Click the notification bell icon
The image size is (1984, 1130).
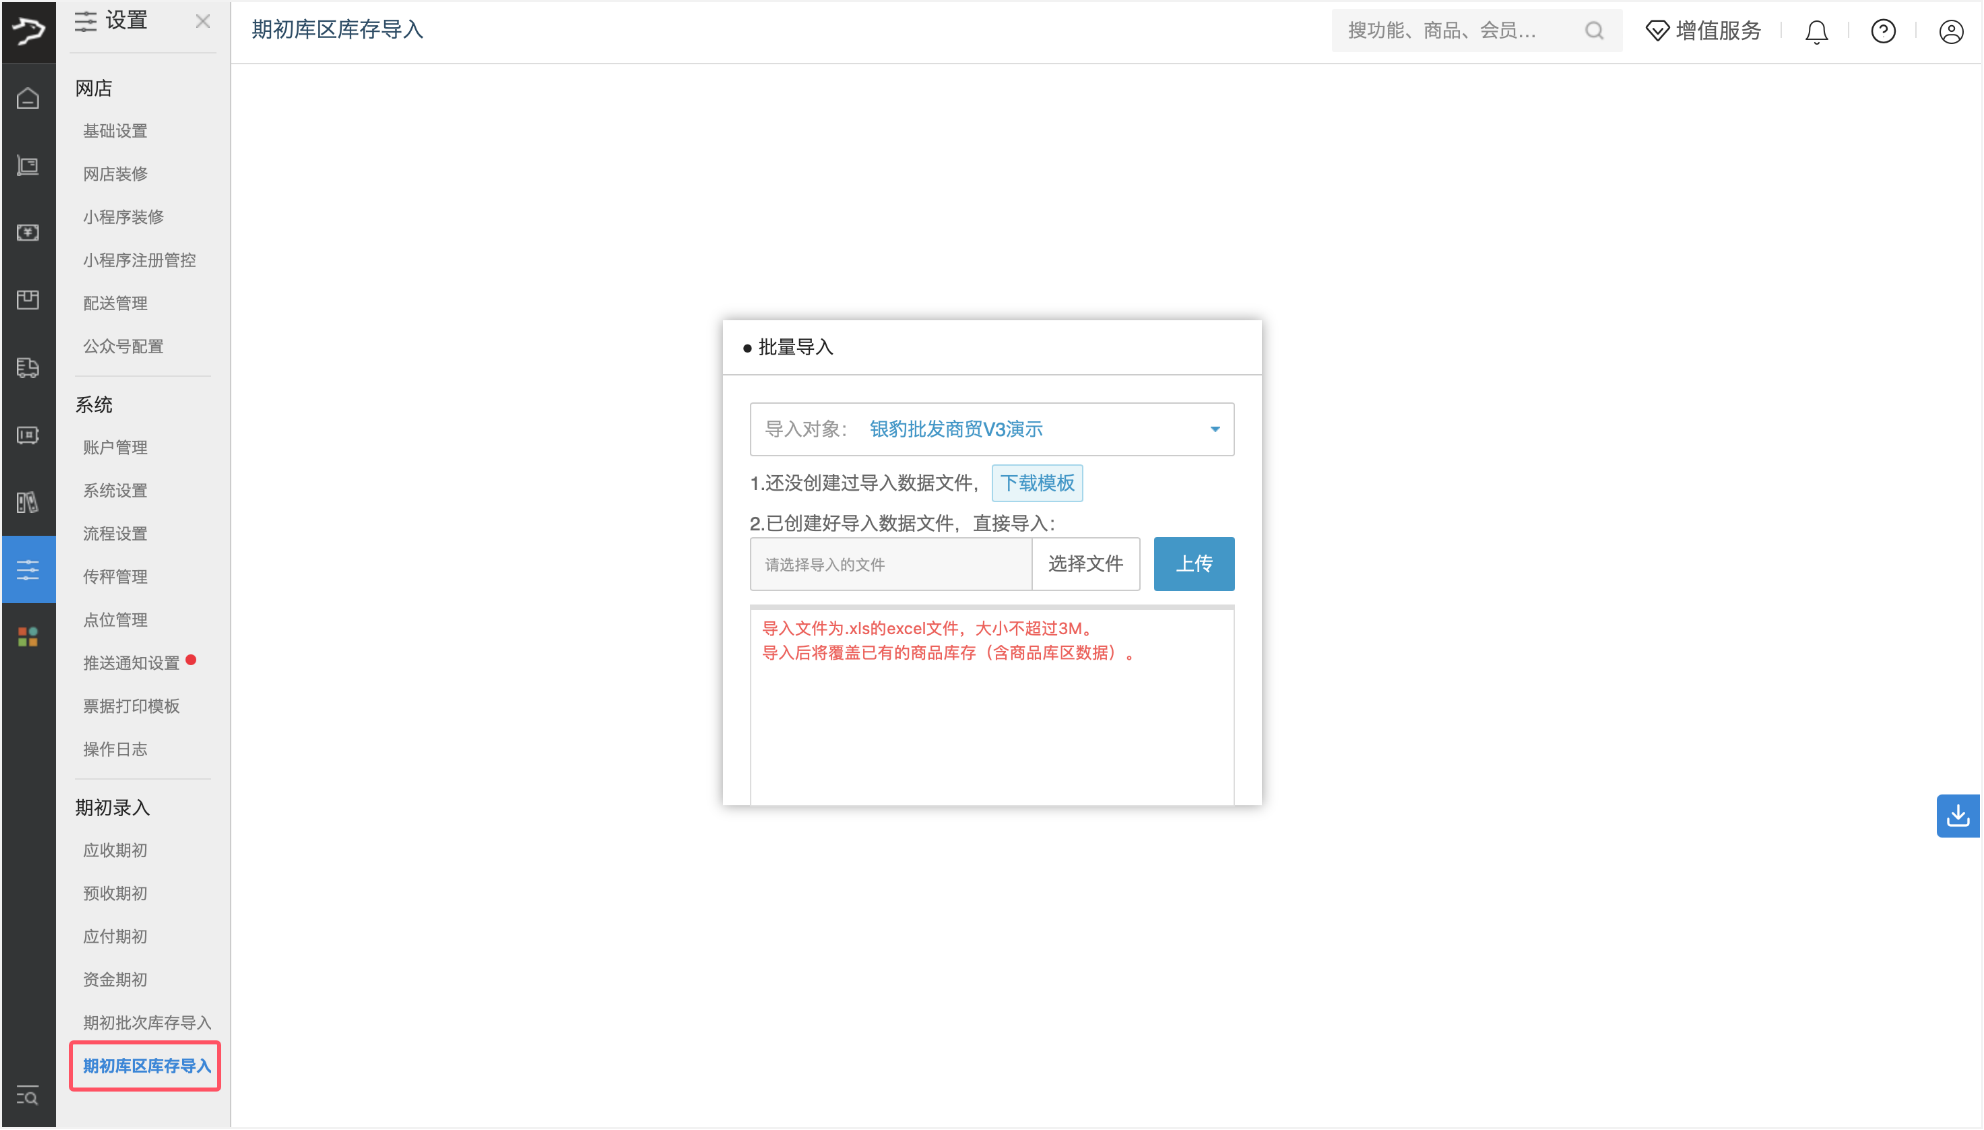tap(1816, 31)
